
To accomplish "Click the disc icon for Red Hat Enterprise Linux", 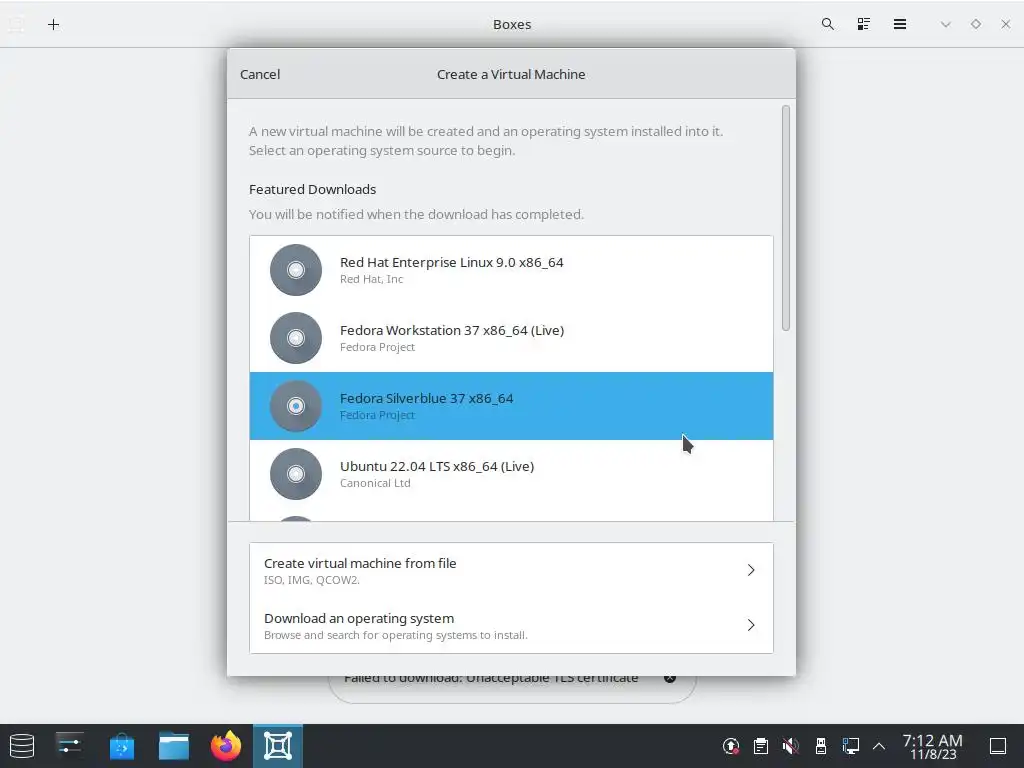I will [296, 270].
